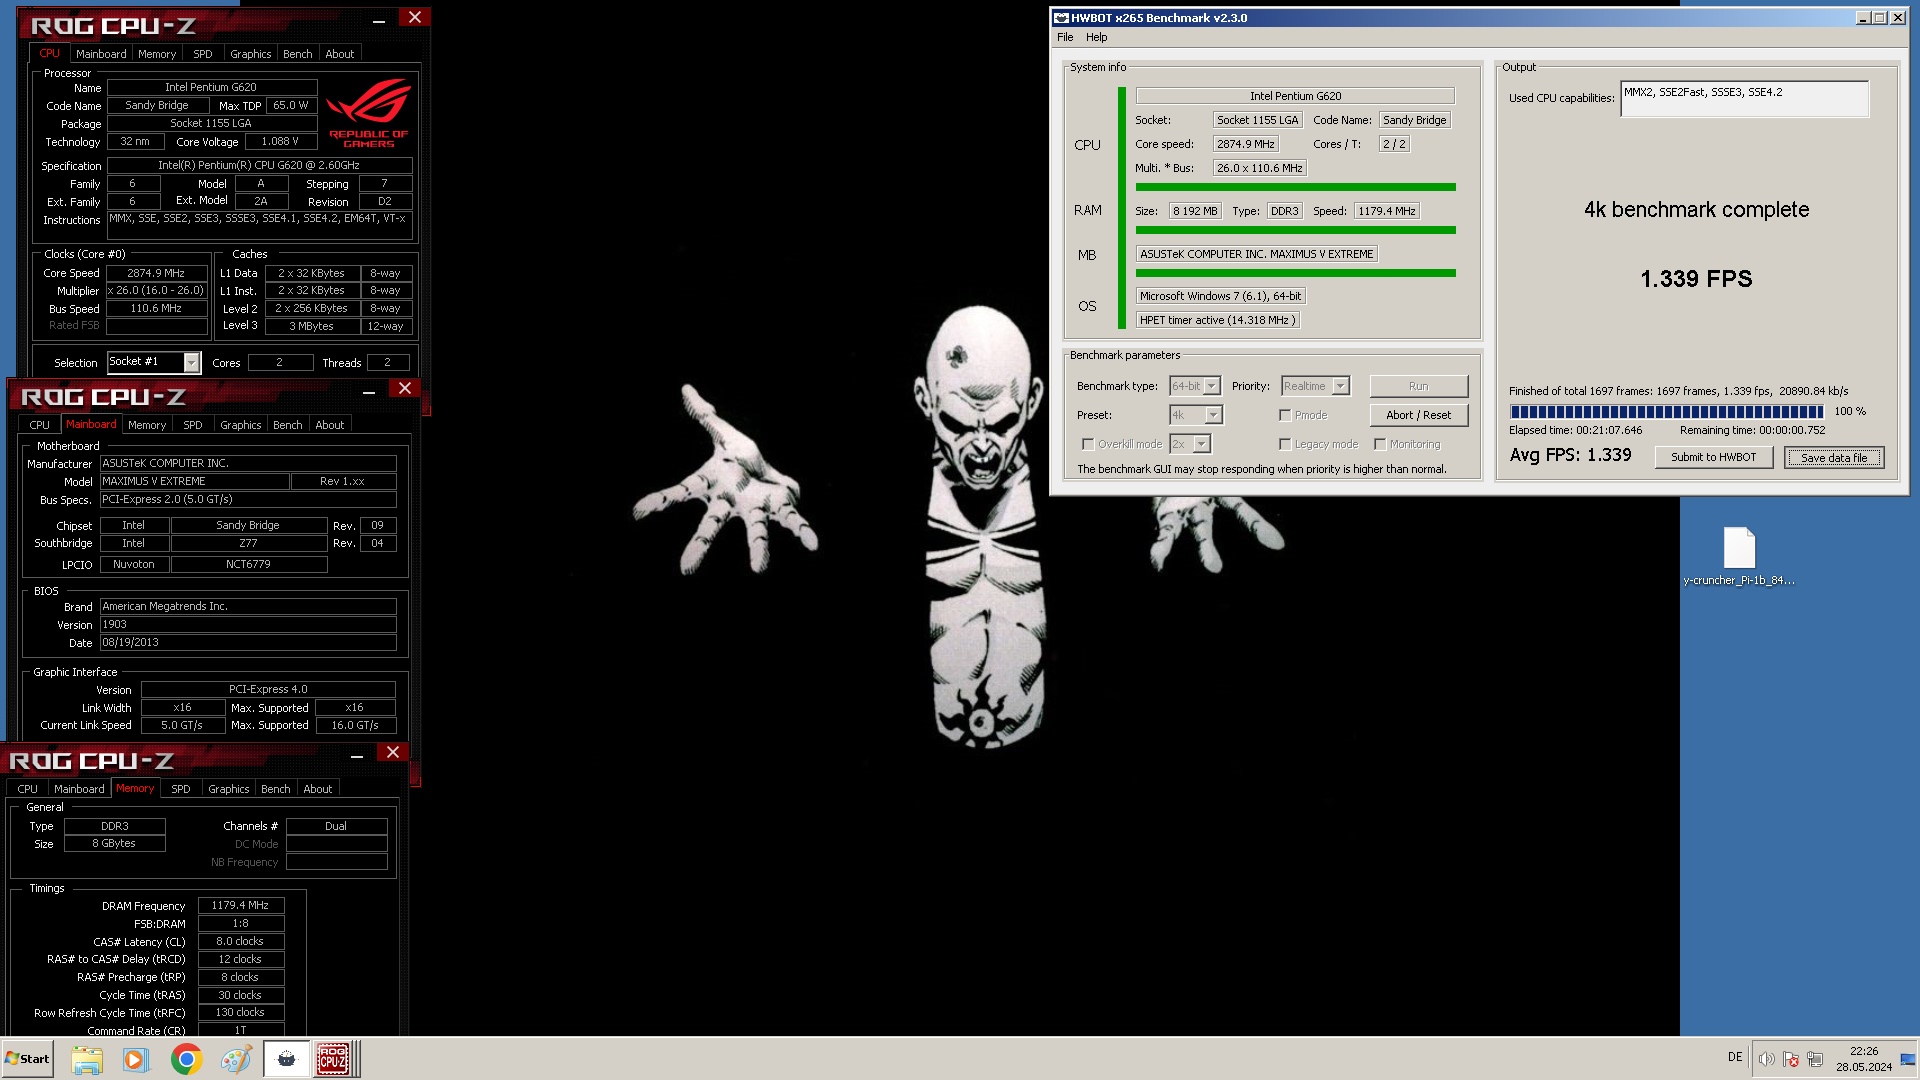Click the Specification field in CPU-Z
The height and width of the screenshot is (1080, 1920).
point(259,166)
